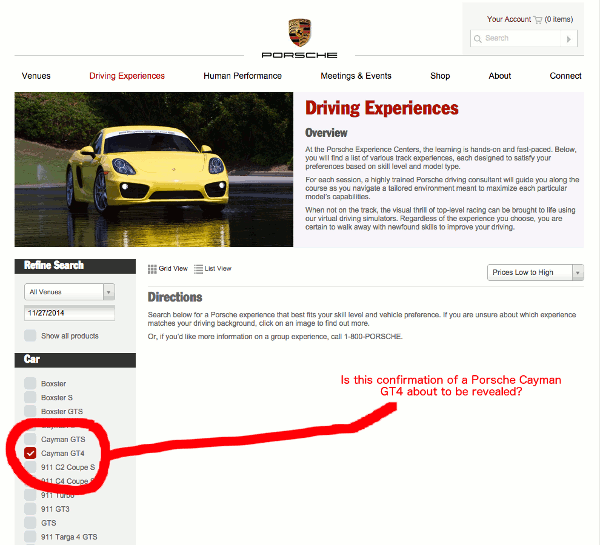Click the red Driving Experiences page title
Screen dimensions: 600x545
(x=382, y=108)
